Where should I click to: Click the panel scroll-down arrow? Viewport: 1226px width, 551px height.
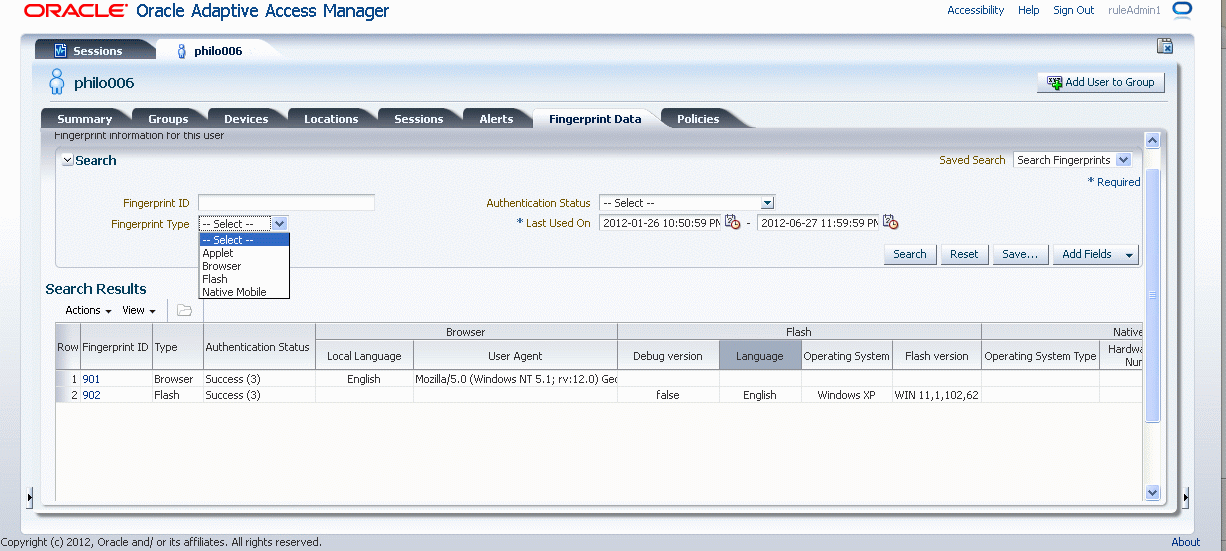1152,492
